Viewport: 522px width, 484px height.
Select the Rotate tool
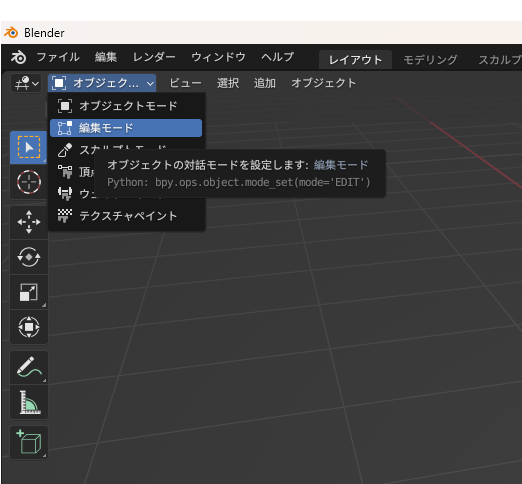point(29,257)
